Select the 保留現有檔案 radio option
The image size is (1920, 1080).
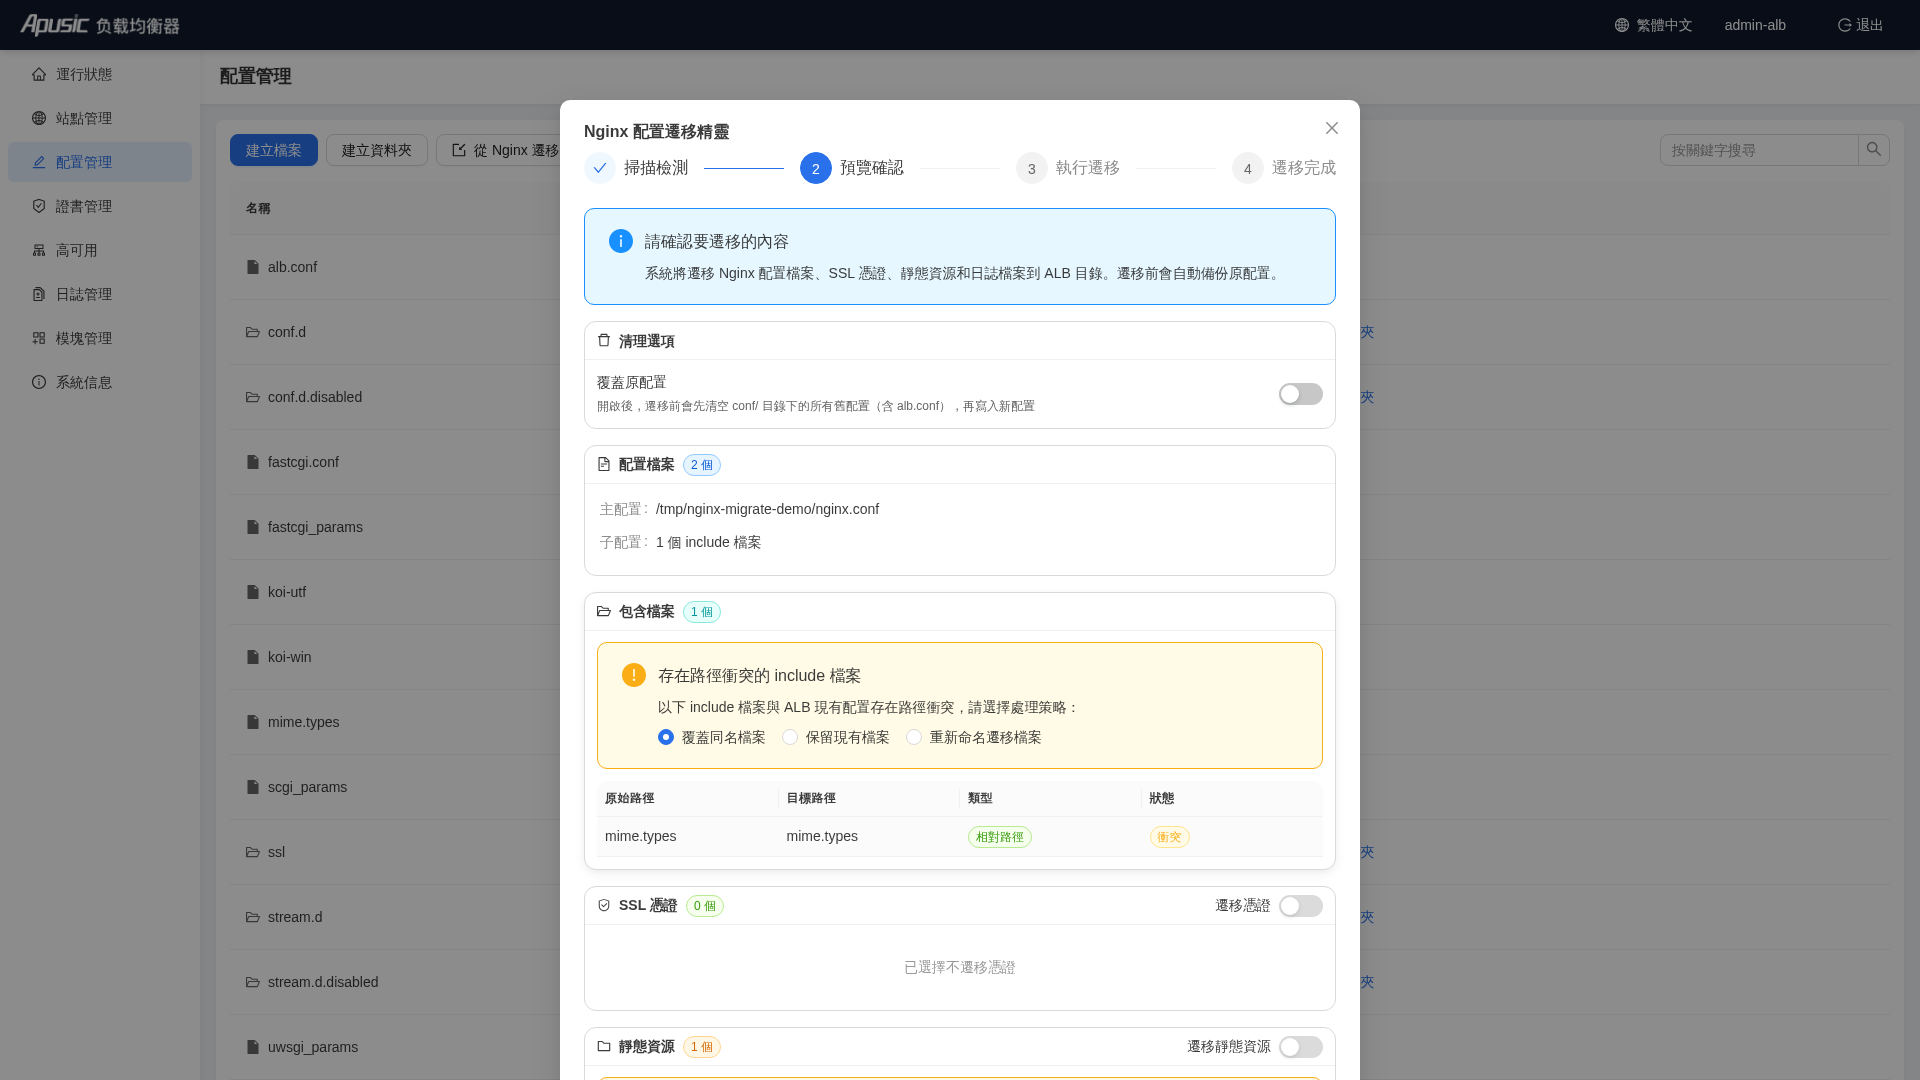pyautogui.click(x=790, y=737)
